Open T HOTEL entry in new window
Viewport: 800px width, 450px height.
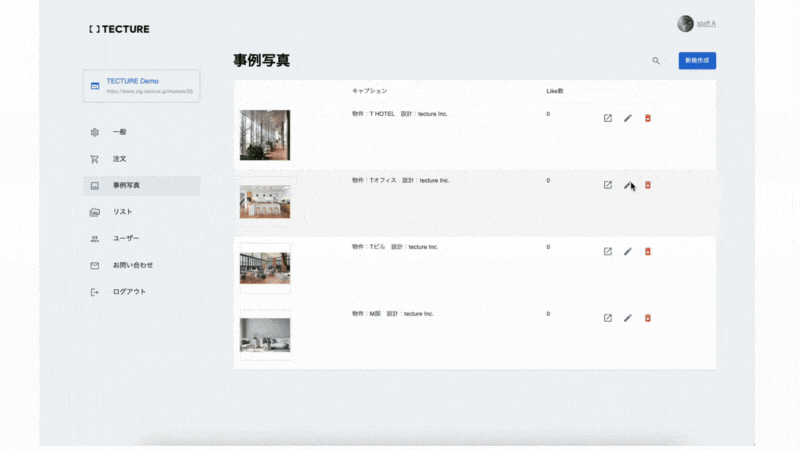click(x=607, y=118)
